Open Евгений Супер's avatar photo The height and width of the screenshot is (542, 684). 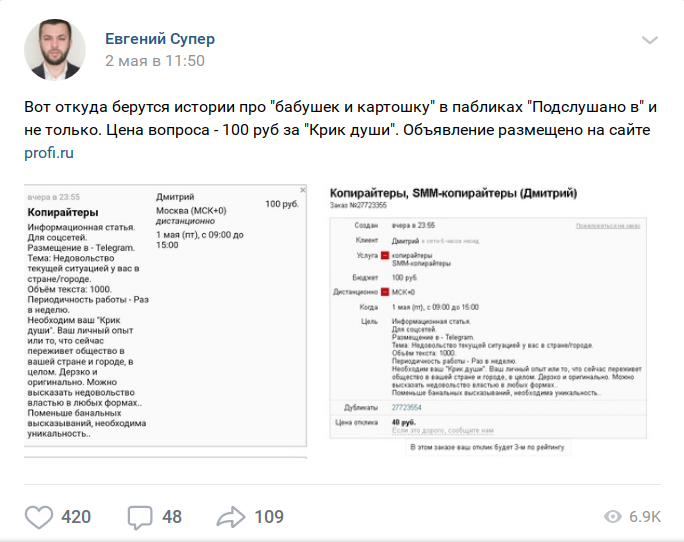pos(55,50)
